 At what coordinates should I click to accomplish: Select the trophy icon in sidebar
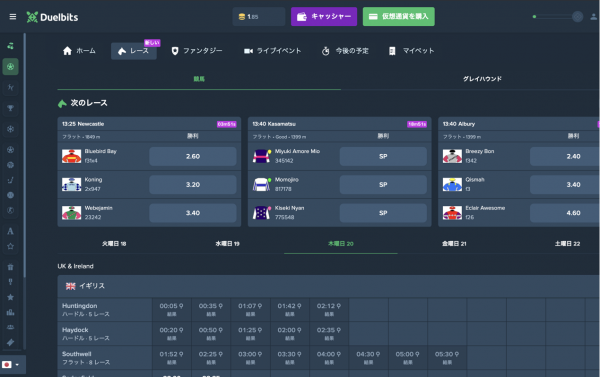pyautogui.click(x=10, y=108)
